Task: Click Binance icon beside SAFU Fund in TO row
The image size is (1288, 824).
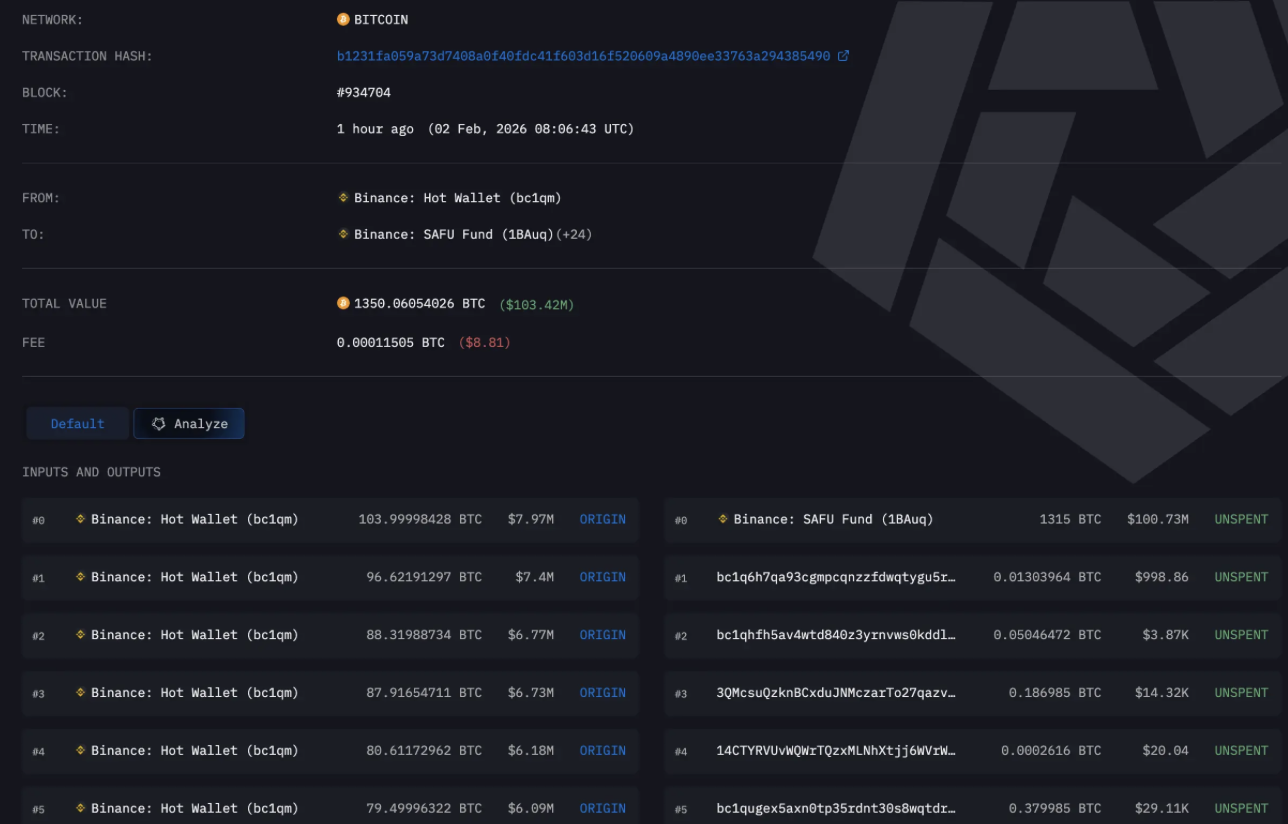Action: click(343, 234)
